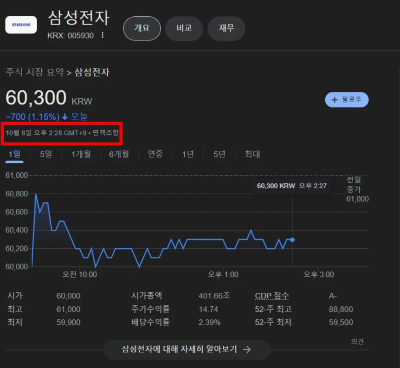Select the 1일 chart range
This screenshot has width=400, height=368.
pos(15,154)
